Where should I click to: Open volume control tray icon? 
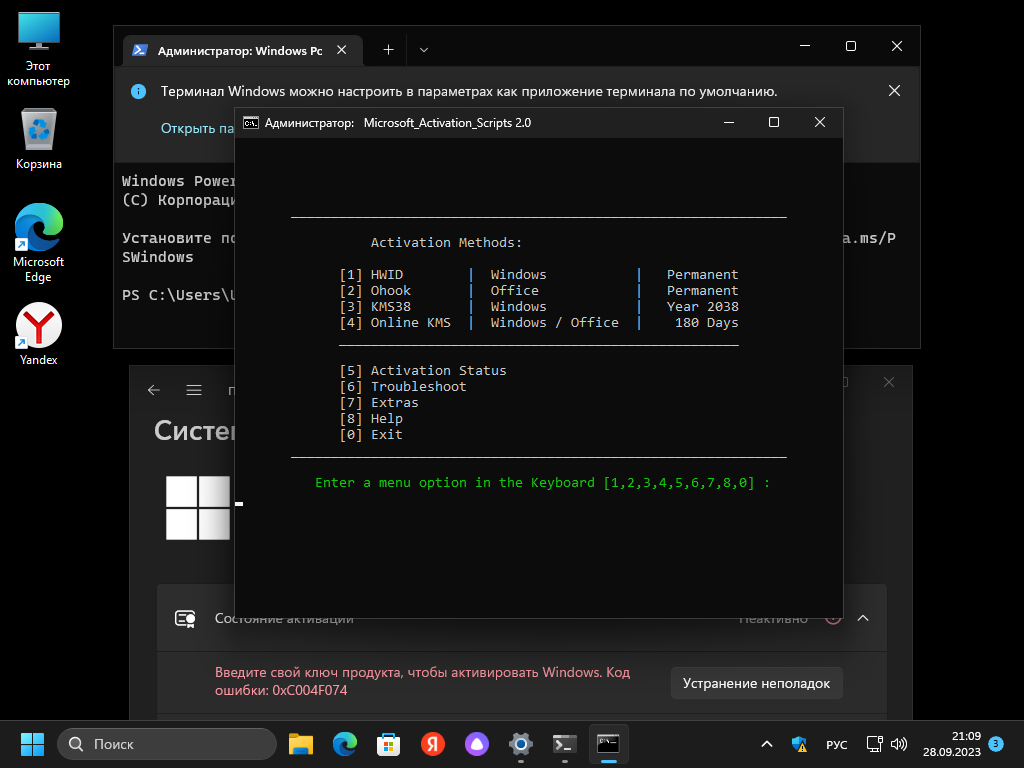click(x=899, y=744)
